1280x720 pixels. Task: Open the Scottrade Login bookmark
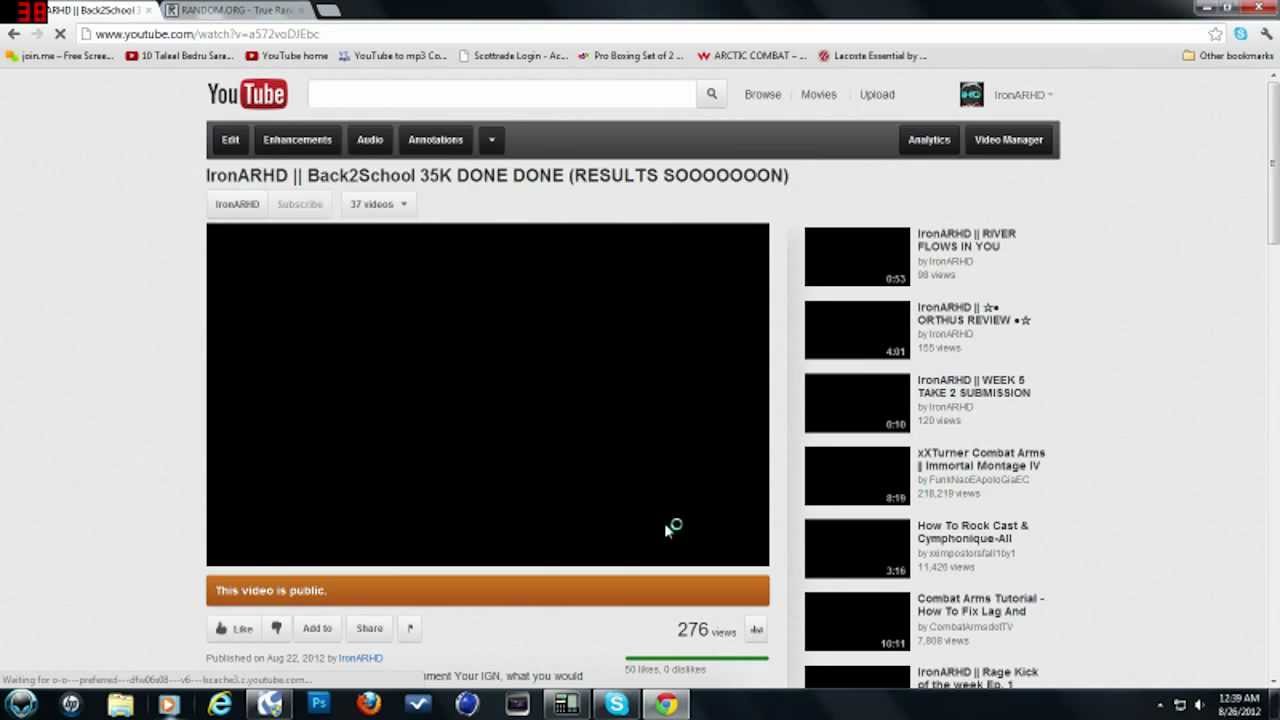coord(513,56)
